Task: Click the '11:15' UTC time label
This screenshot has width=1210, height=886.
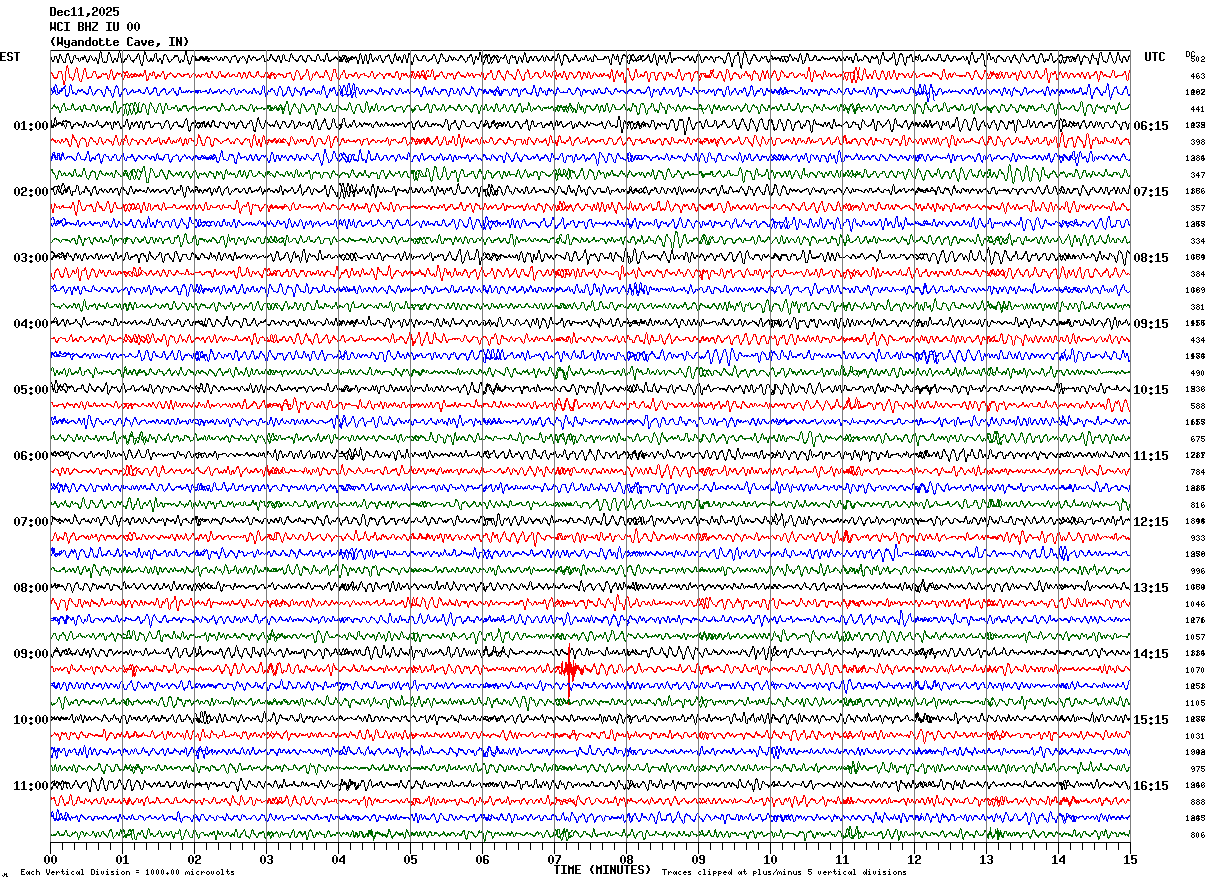Action: (1151, 456)
